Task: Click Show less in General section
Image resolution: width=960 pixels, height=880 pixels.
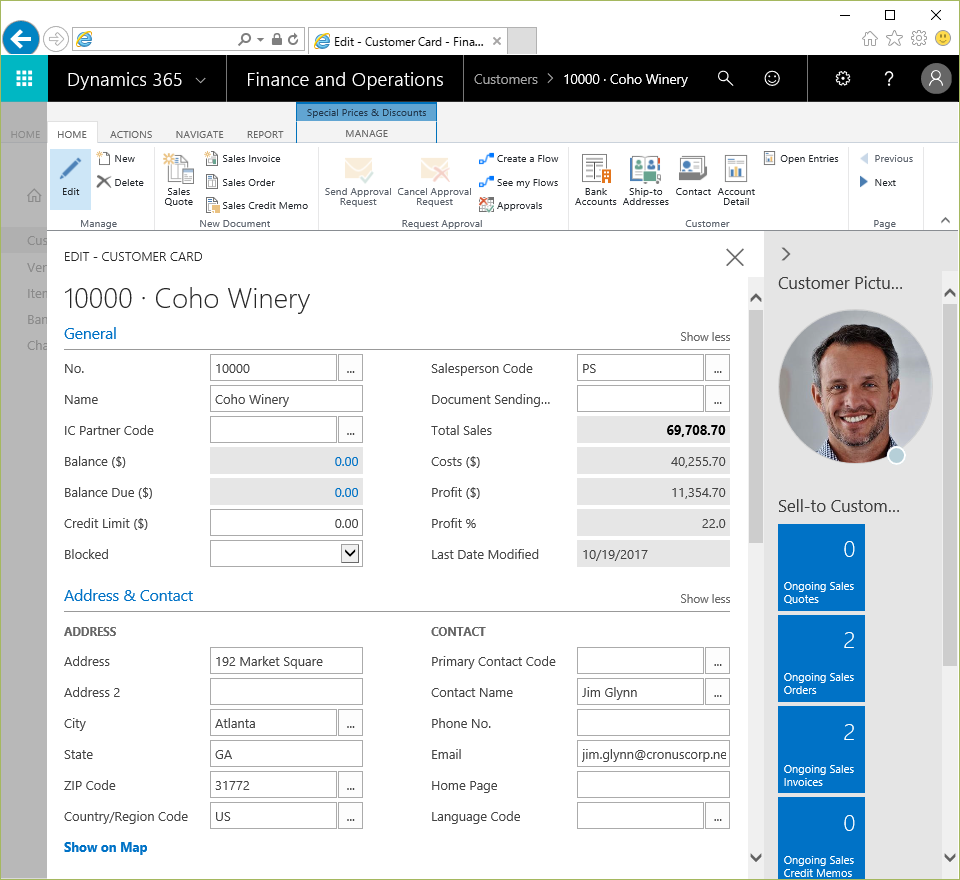Action: click(x=705, y=337)
